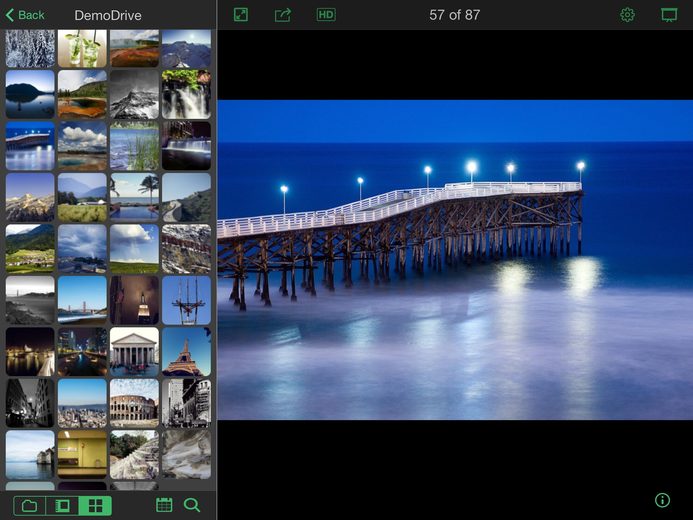Select the Eiffel Tower thumbnail
Viewport: 693px width, 520px height.
coord(186,352)
